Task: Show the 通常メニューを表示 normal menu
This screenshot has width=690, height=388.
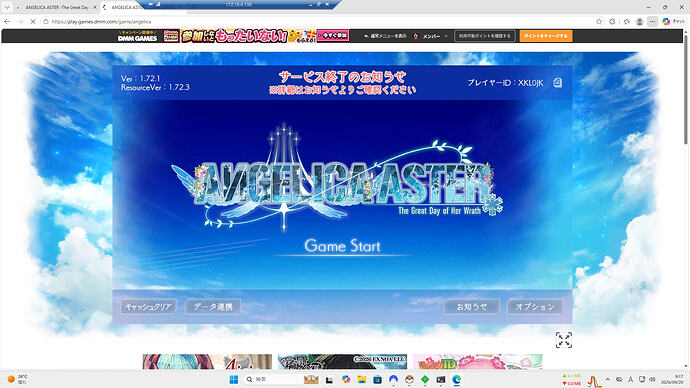Action: point(385,36)
